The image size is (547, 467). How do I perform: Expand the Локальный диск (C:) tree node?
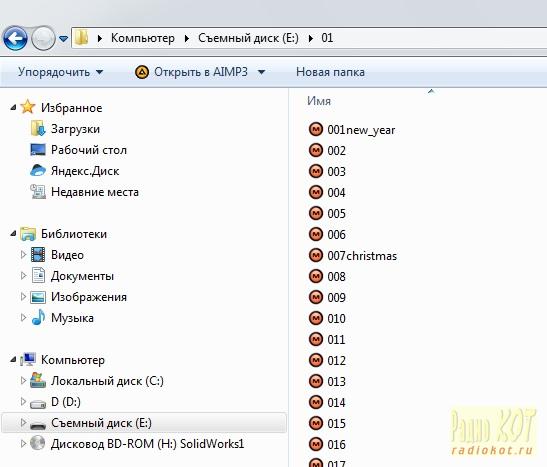point(23,381)
